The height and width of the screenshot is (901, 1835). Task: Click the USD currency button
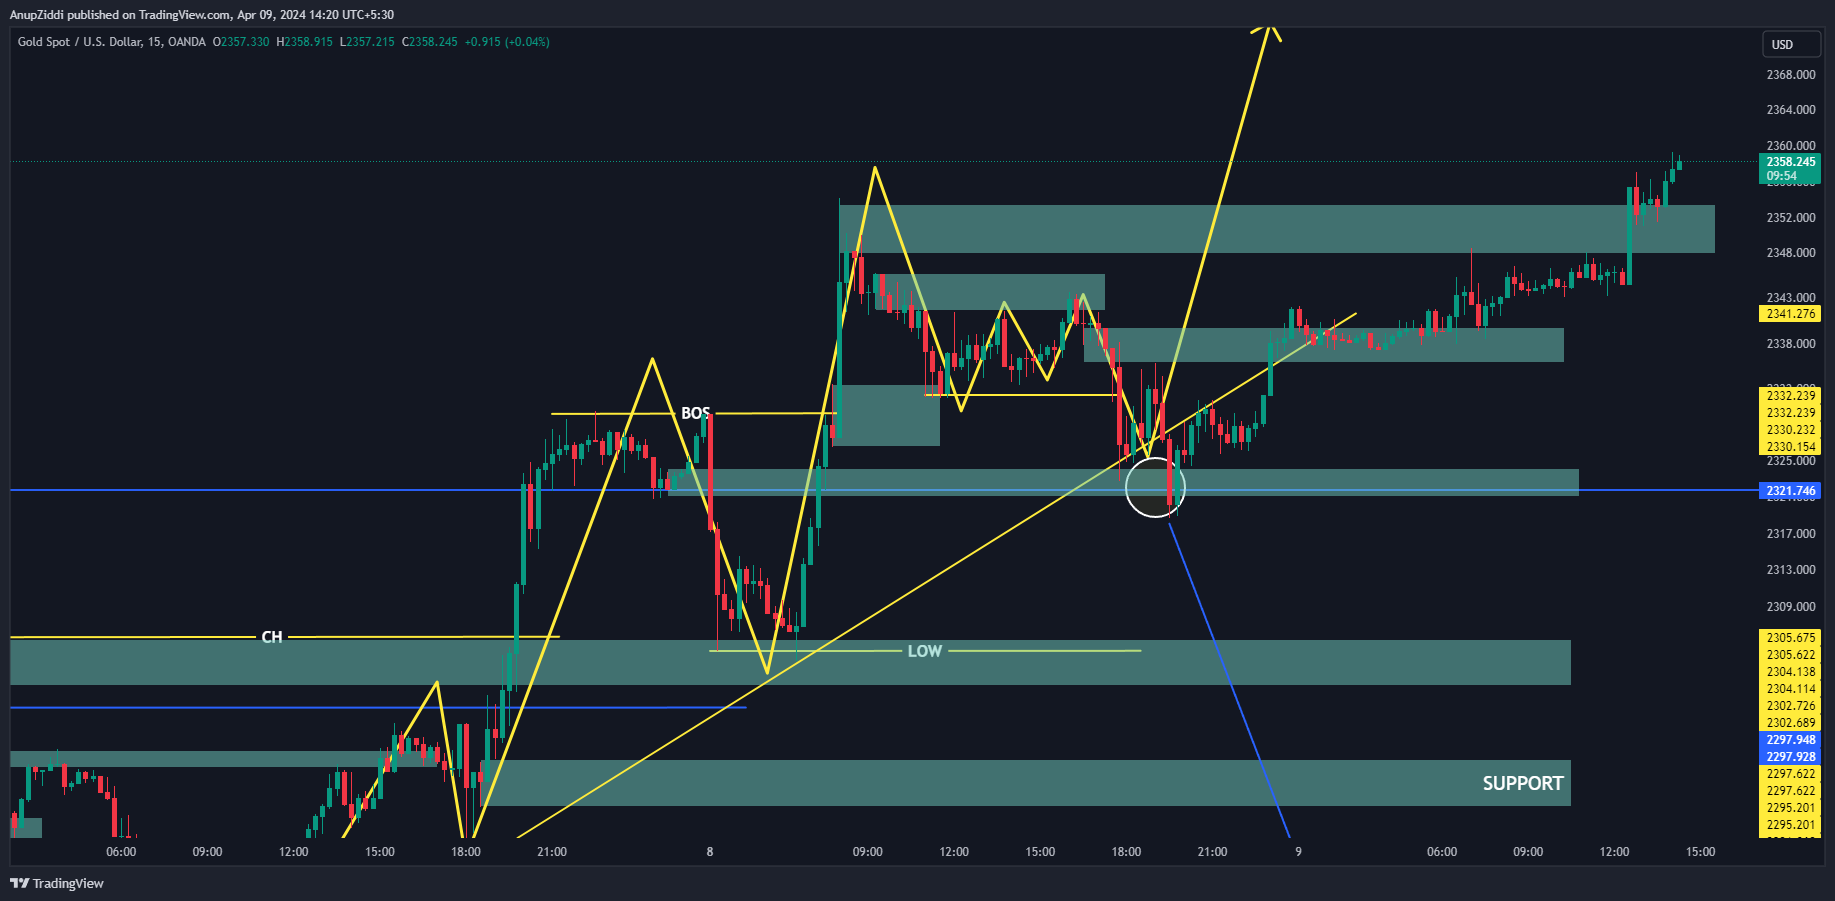coord(1791,44)
